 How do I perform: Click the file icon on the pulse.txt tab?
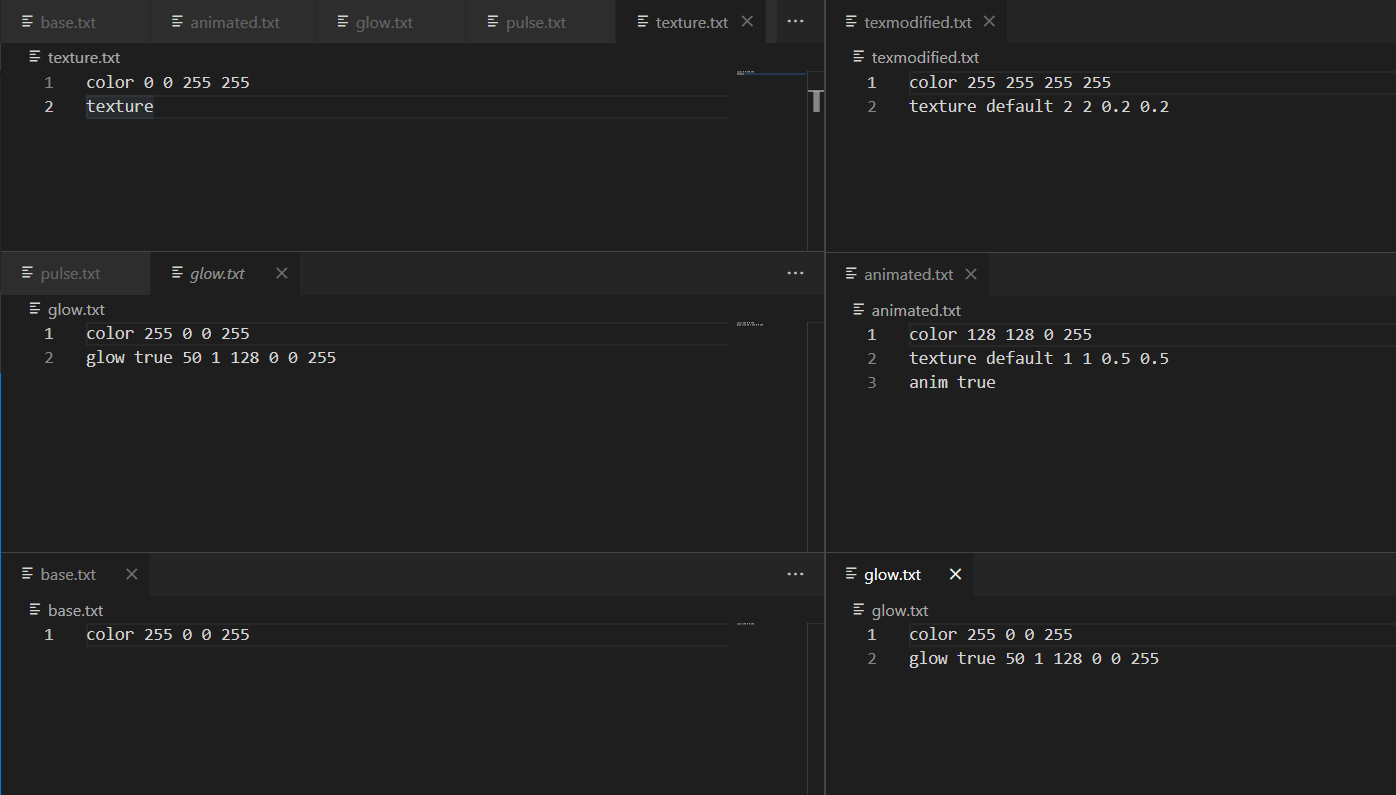click(x=492, y=21)
